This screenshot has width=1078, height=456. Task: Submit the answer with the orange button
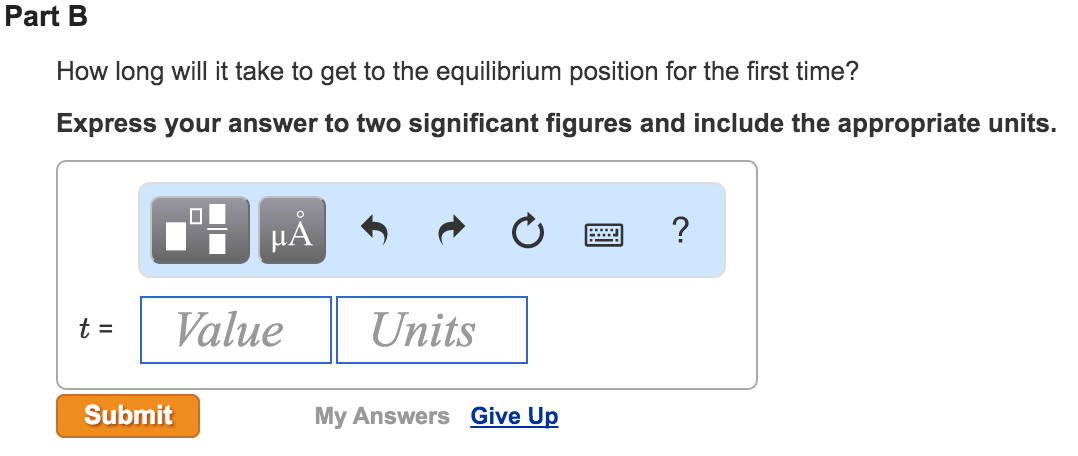(x=128, y=415)
